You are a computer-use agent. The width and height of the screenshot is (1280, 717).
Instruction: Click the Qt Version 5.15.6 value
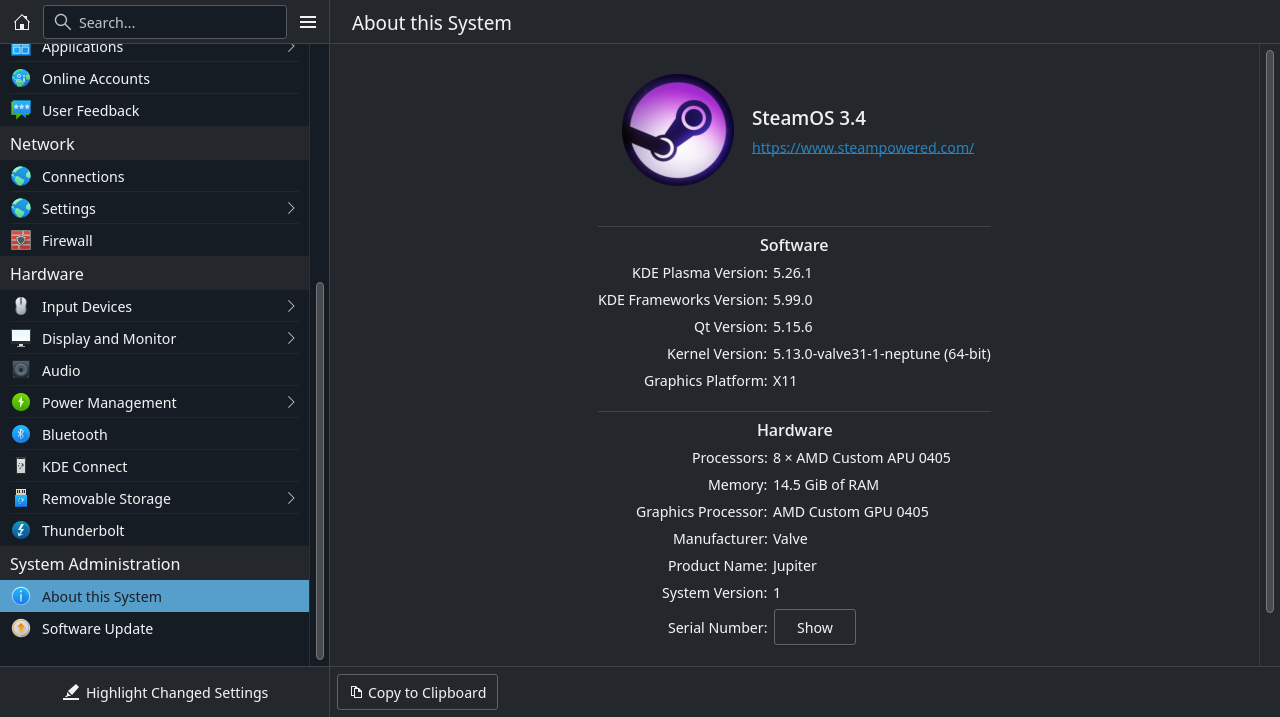792,326
